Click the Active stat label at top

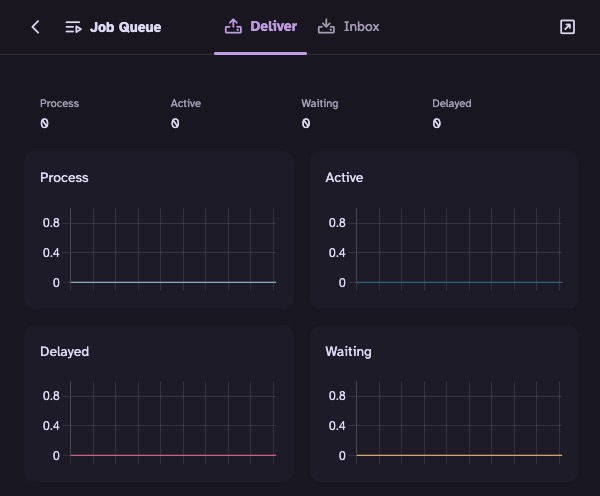tap(186, 103)
